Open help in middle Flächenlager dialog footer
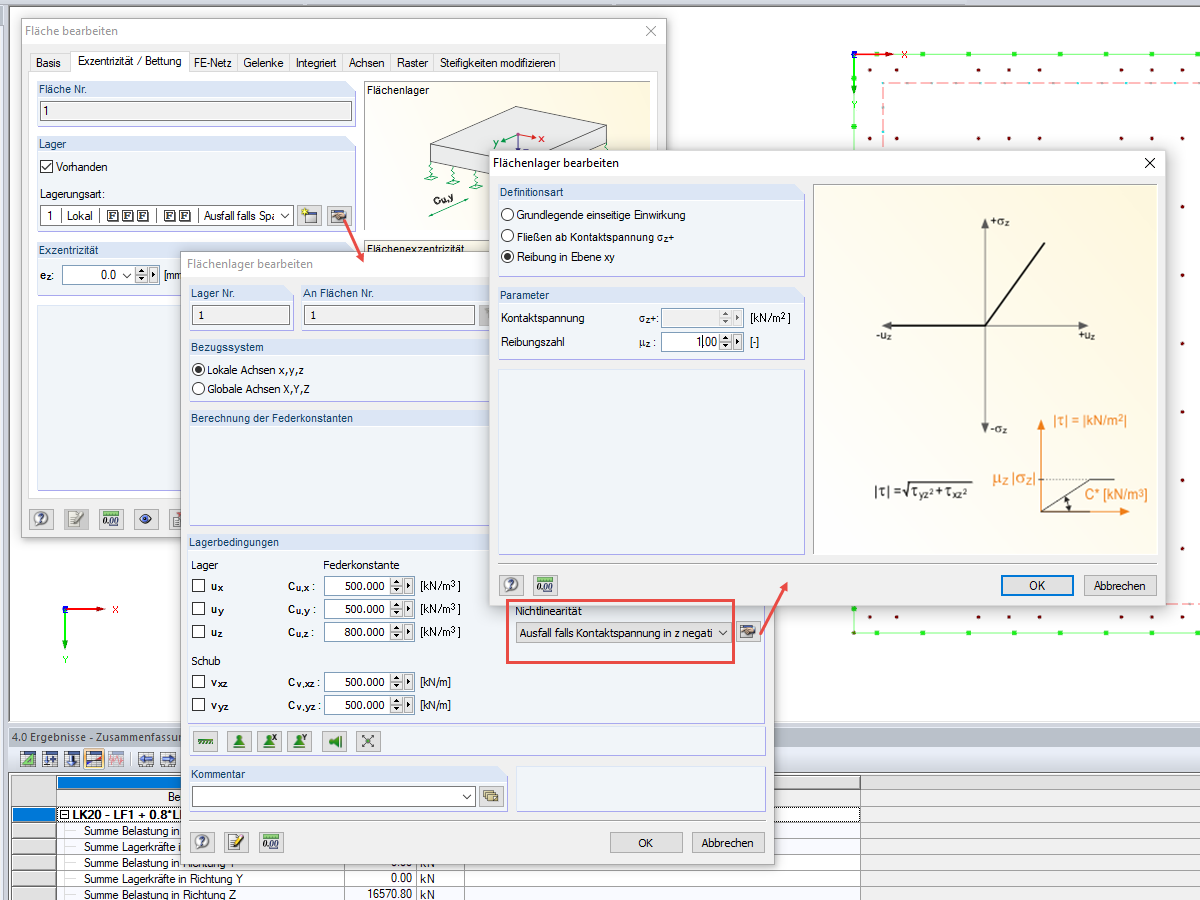The image size is (1200, 900). click(x=203, y=842)
